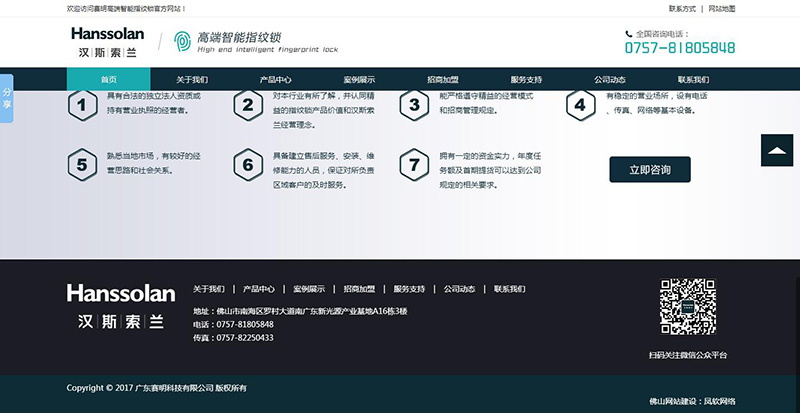Click footer link 产品中心

(259, 289)
